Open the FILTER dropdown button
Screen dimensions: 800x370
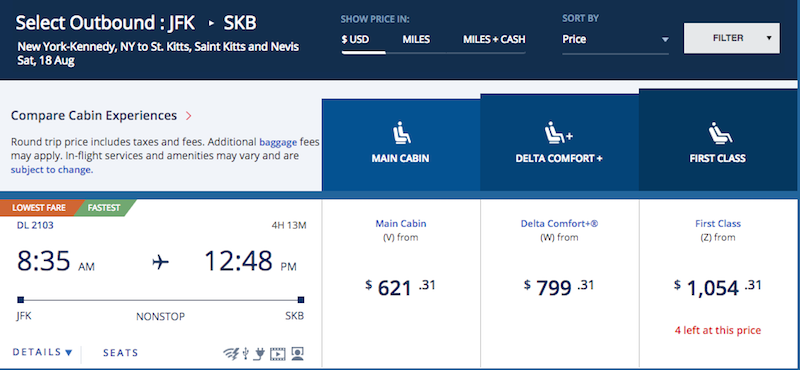point(732,38)
